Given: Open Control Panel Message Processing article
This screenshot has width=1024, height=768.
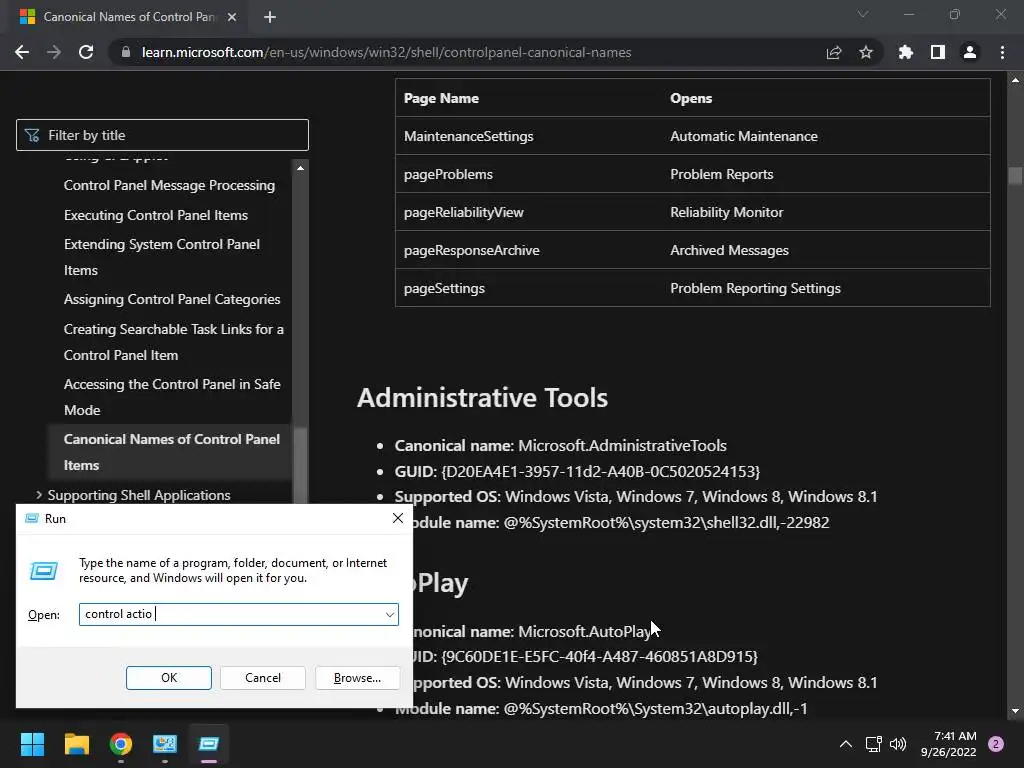Looking at the screenshot, I should [x=169, y=185].
